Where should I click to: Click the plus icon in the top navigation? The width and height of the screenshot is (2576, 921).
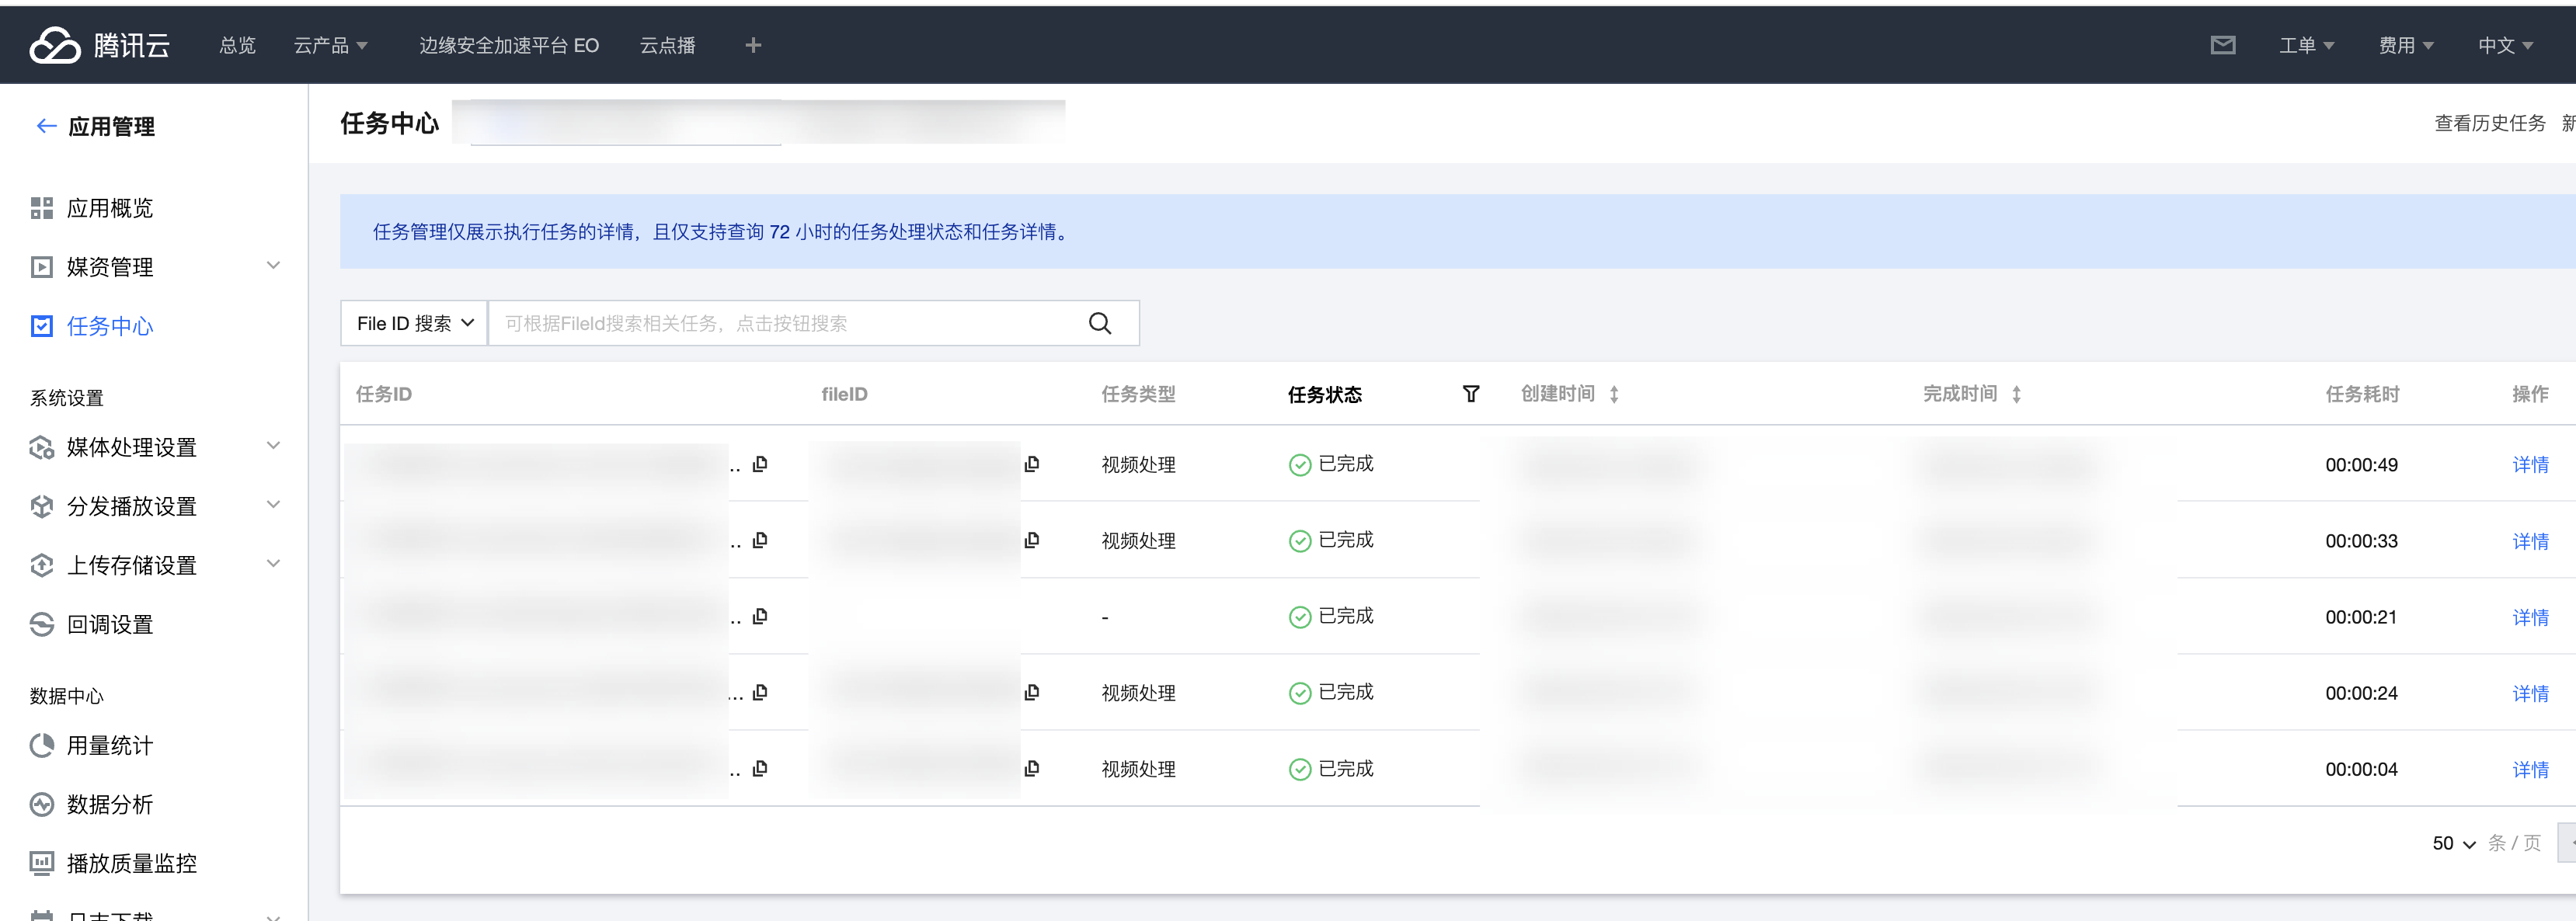[753, 45]
